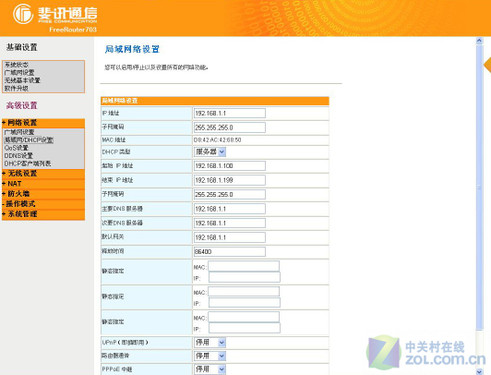Open DHCP客户端列表 in the sidebar

click(x=28, y=164)
